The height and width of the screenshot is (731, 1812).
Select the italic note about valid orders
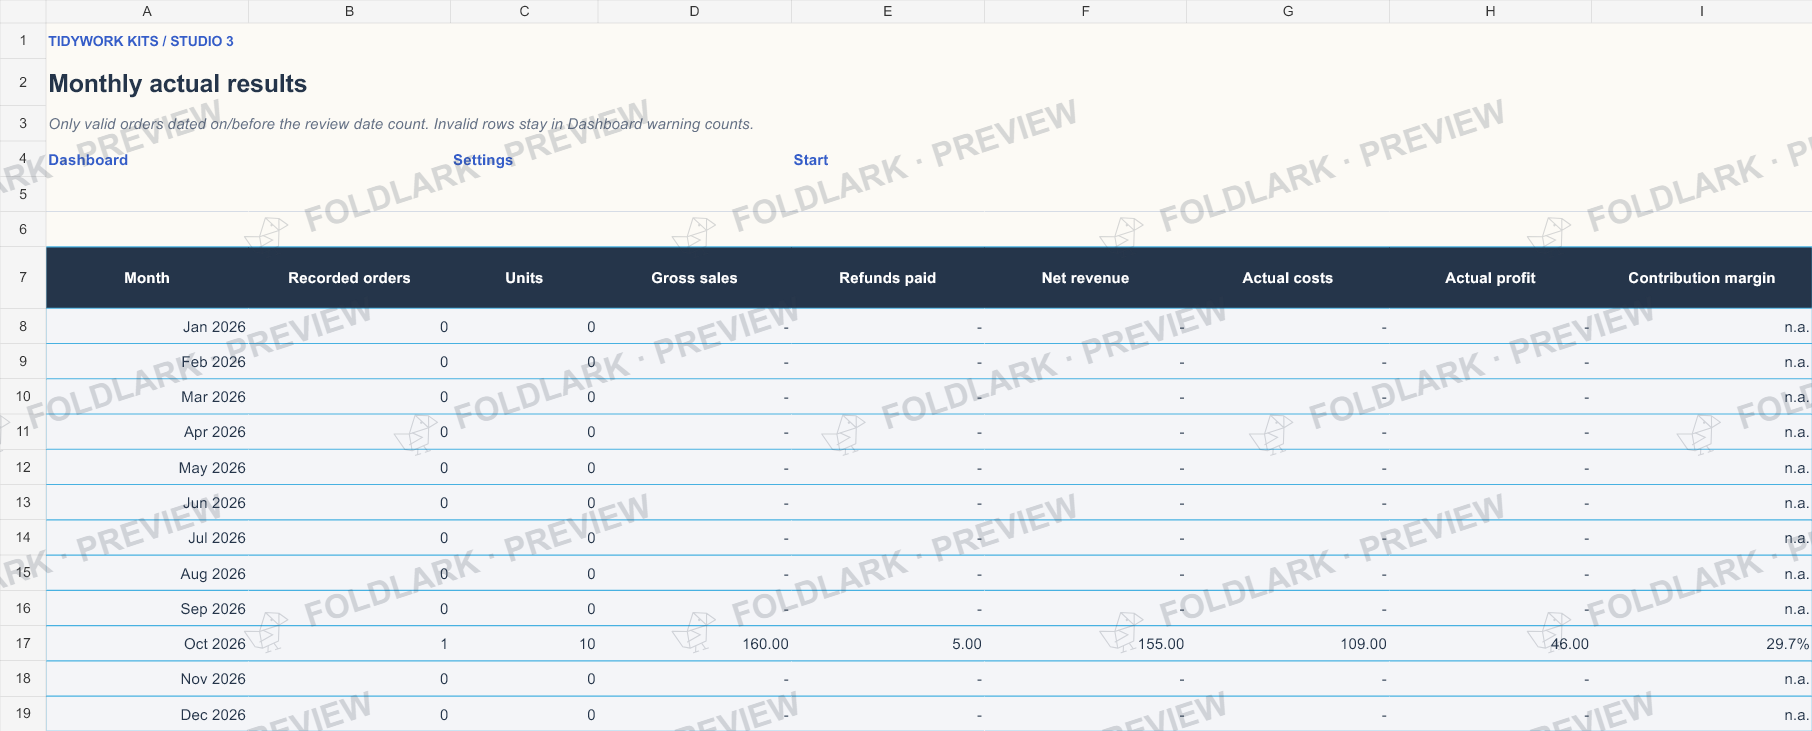point(401,124)
